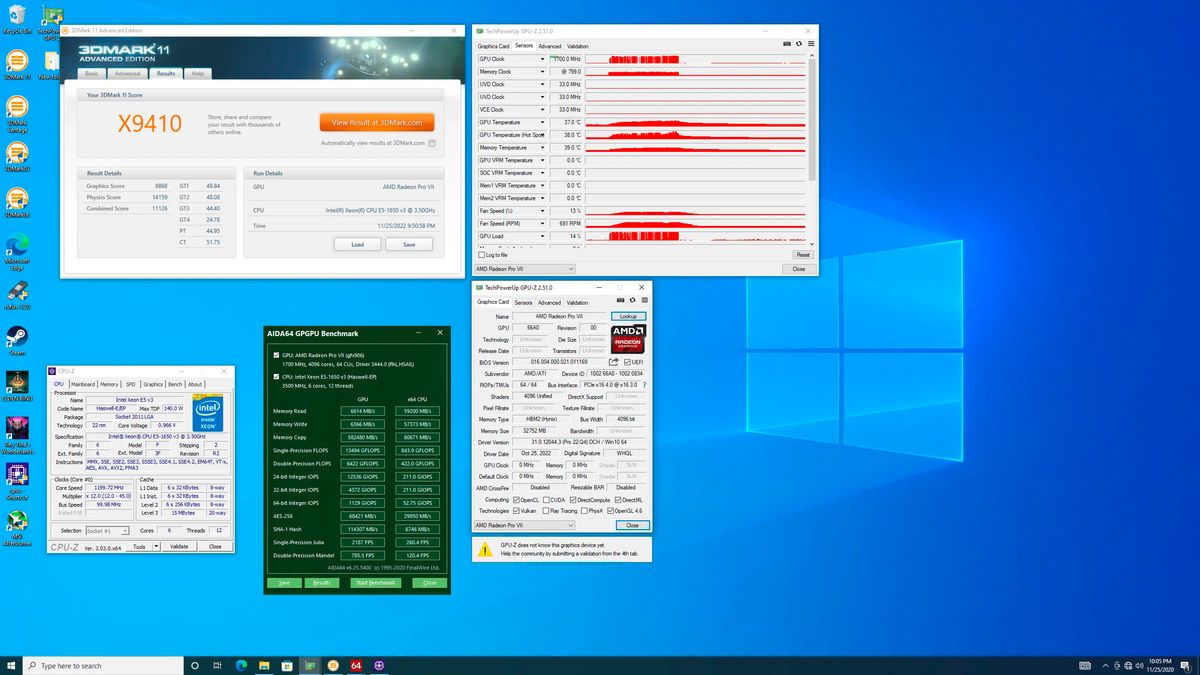The height and width of the screenshot is (675, 1200).
Task: Click the GPU-Z Sensors vertical scrollbar
Action: point(811,150)
